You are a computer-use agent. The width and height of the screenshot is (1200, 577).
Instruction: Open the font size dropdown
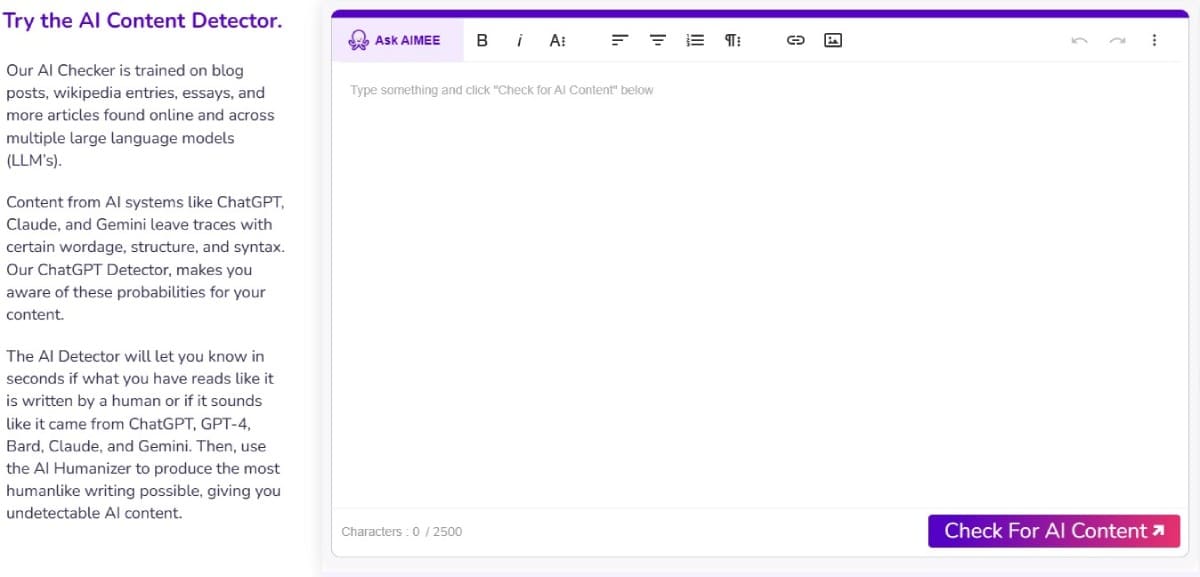pos(557,41)
